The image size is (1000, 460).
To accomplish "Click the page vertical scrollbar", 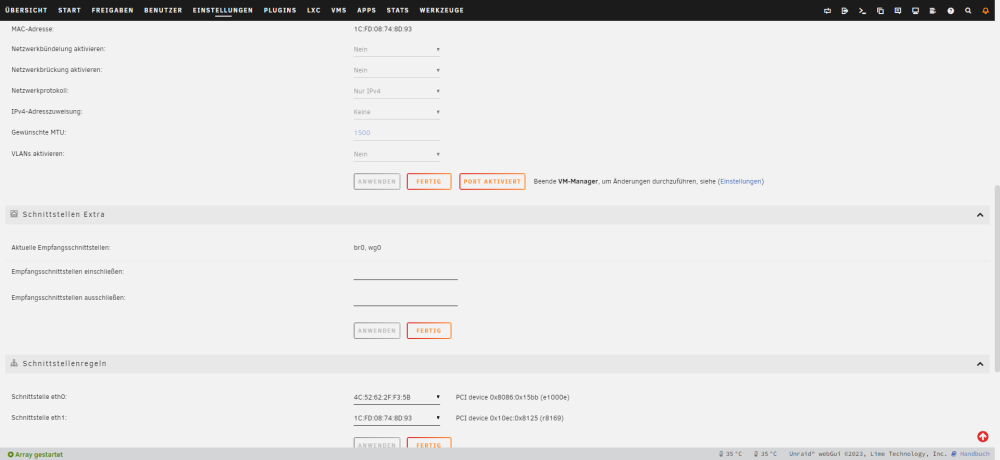I will [997, 279].
